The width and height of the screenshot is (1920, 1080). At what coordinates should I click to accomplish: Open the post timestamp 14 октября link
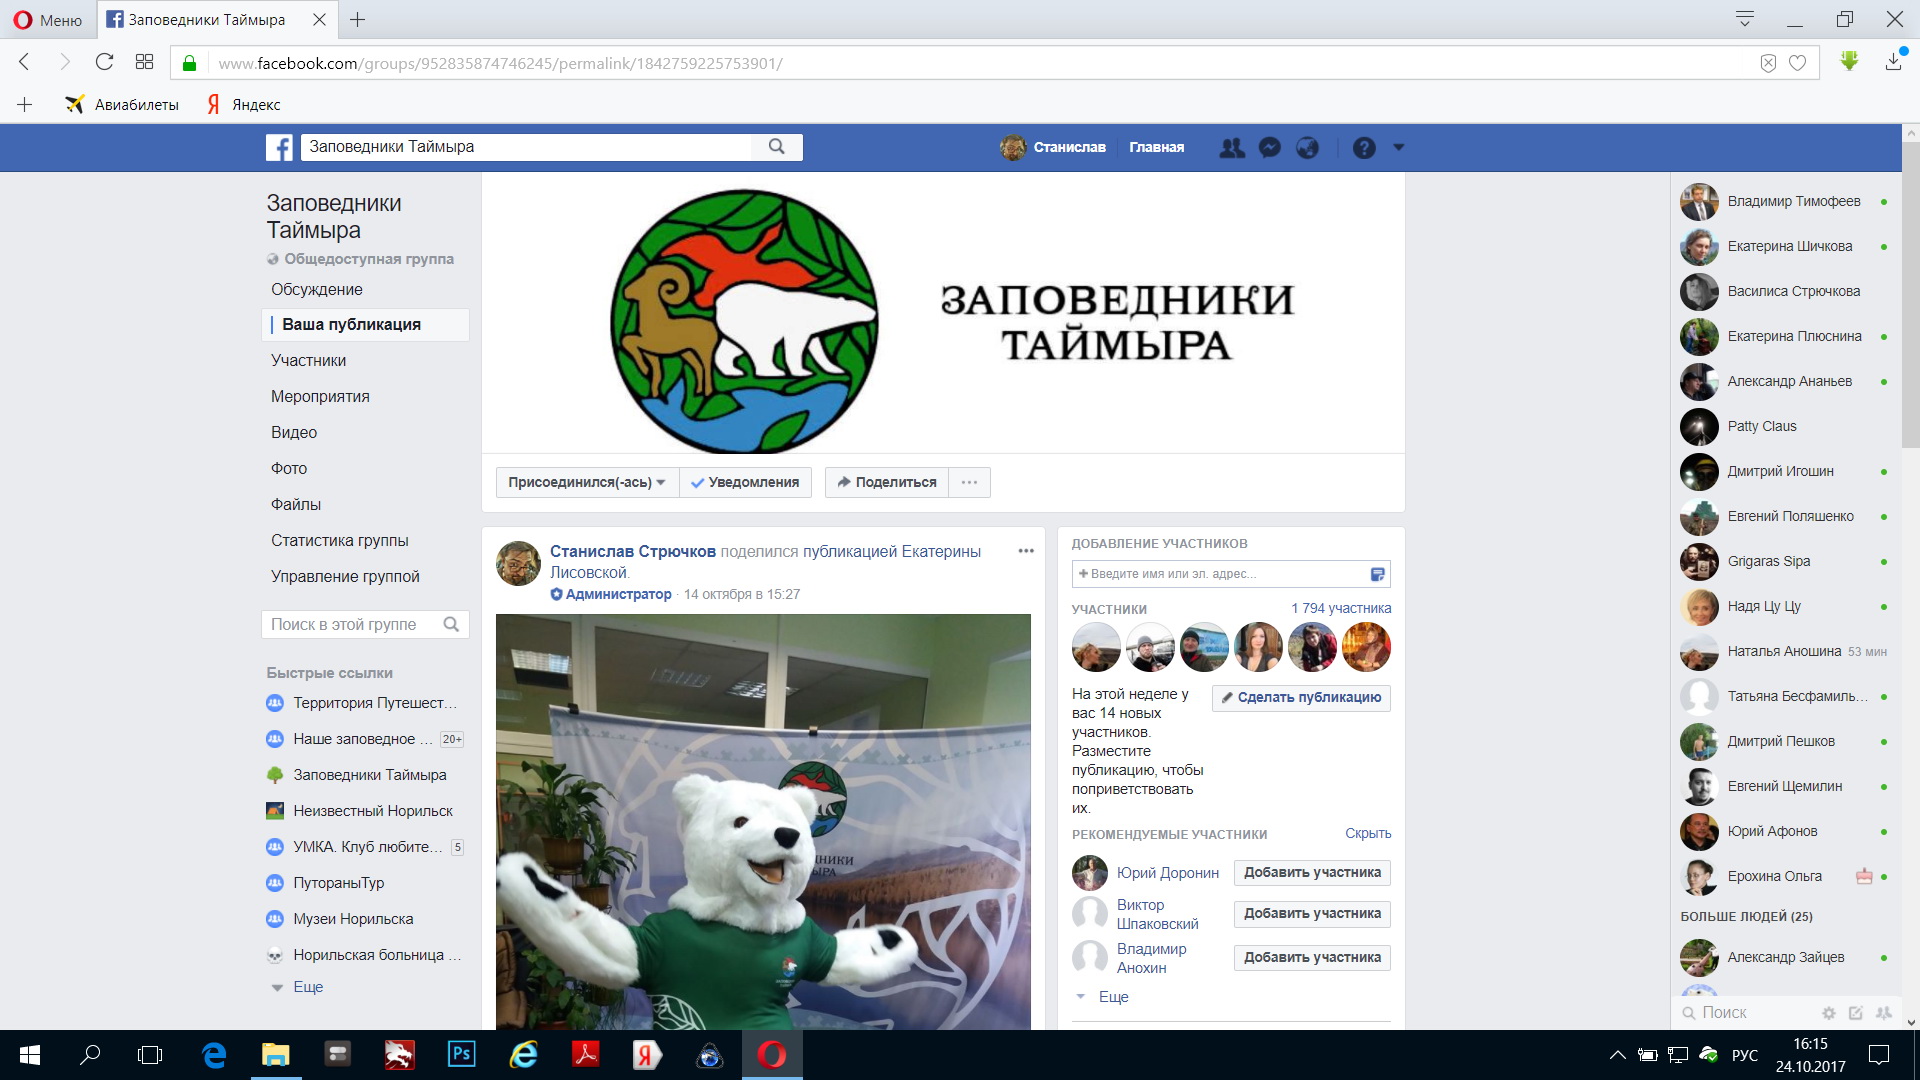coord(742,594)
